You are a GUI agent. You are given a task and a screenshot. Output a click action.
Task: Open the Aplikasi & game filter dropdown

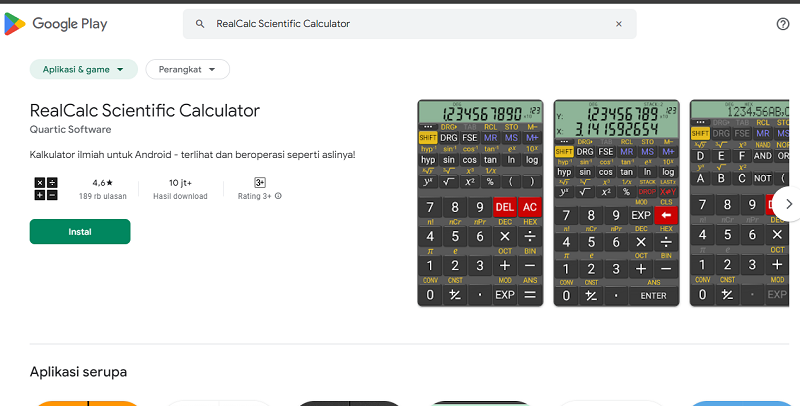(84, 69)
